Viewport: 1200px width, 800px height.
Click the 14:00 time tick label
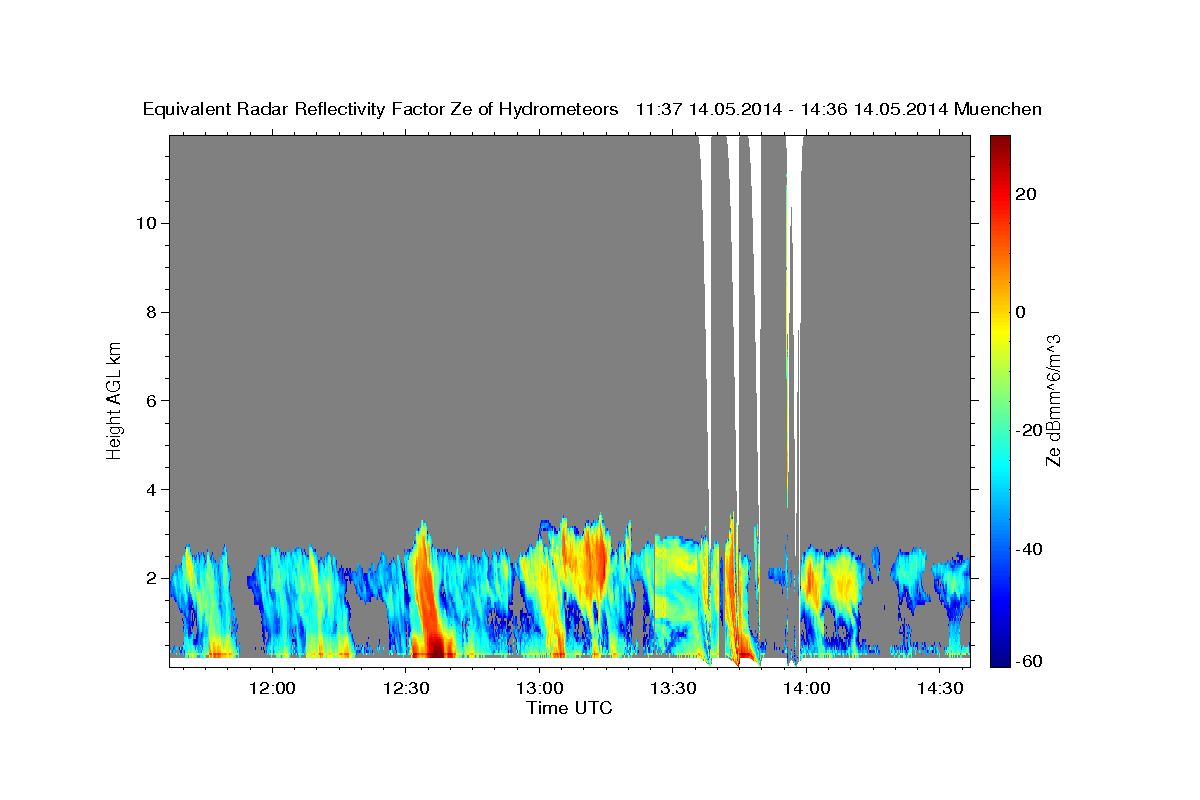(x=806, y=688)
